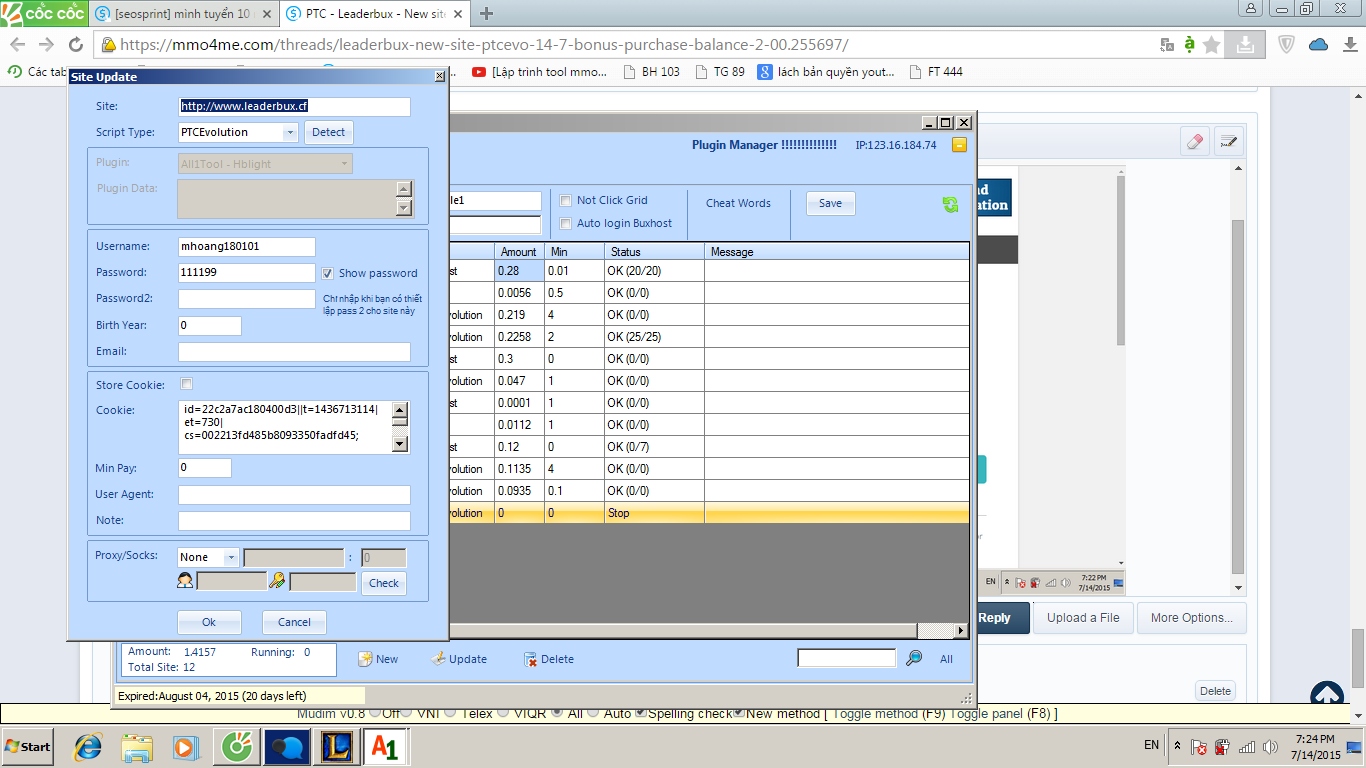The image size is (1366, 768).
Task: Click the yellow minimize icon near IP address
Action: coord(959,145)
